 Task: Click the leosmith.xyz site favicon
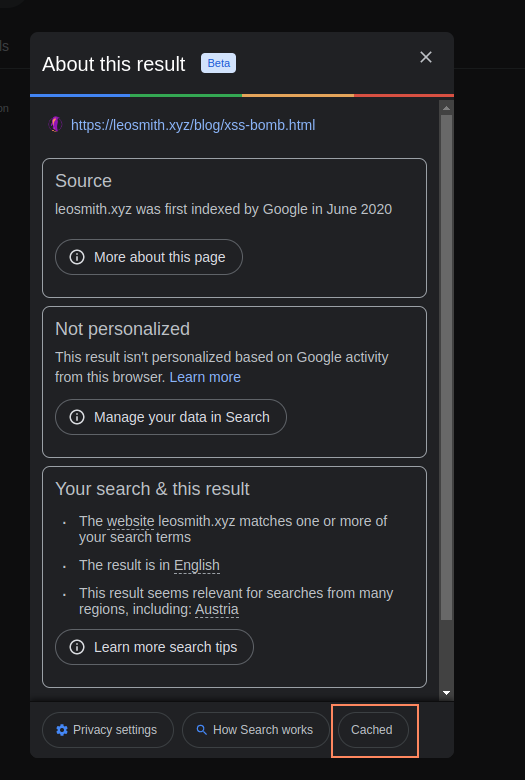click(x=55, y=124)
